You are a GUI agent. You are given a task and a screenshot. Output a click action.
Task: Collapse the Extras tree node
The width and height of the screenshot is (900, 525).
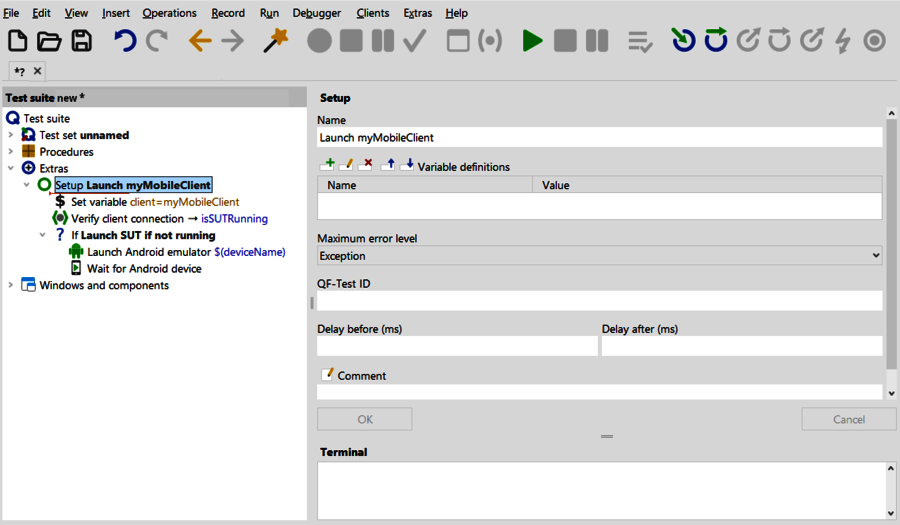coord(11,169)
